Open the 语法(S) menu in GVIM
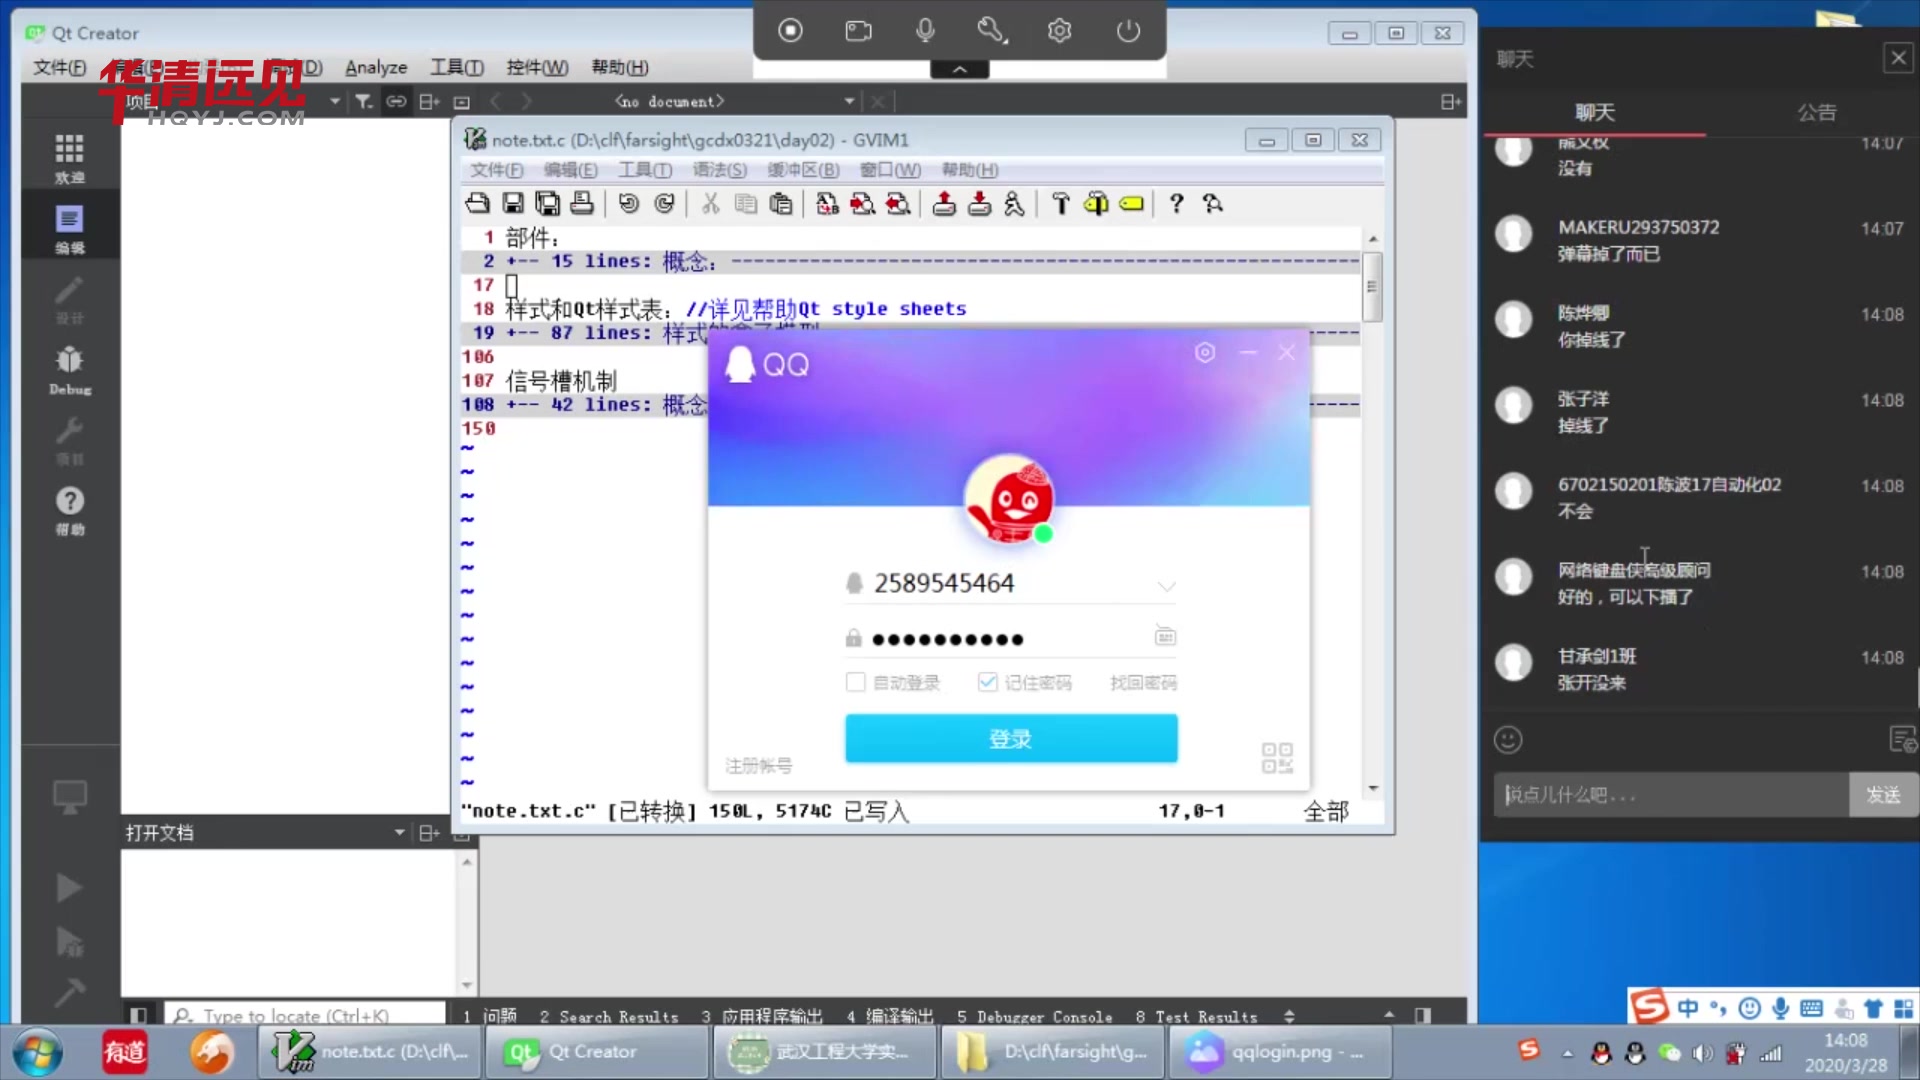The width and height of the screenshot is (1920, 1080). (x=720, y=170)
